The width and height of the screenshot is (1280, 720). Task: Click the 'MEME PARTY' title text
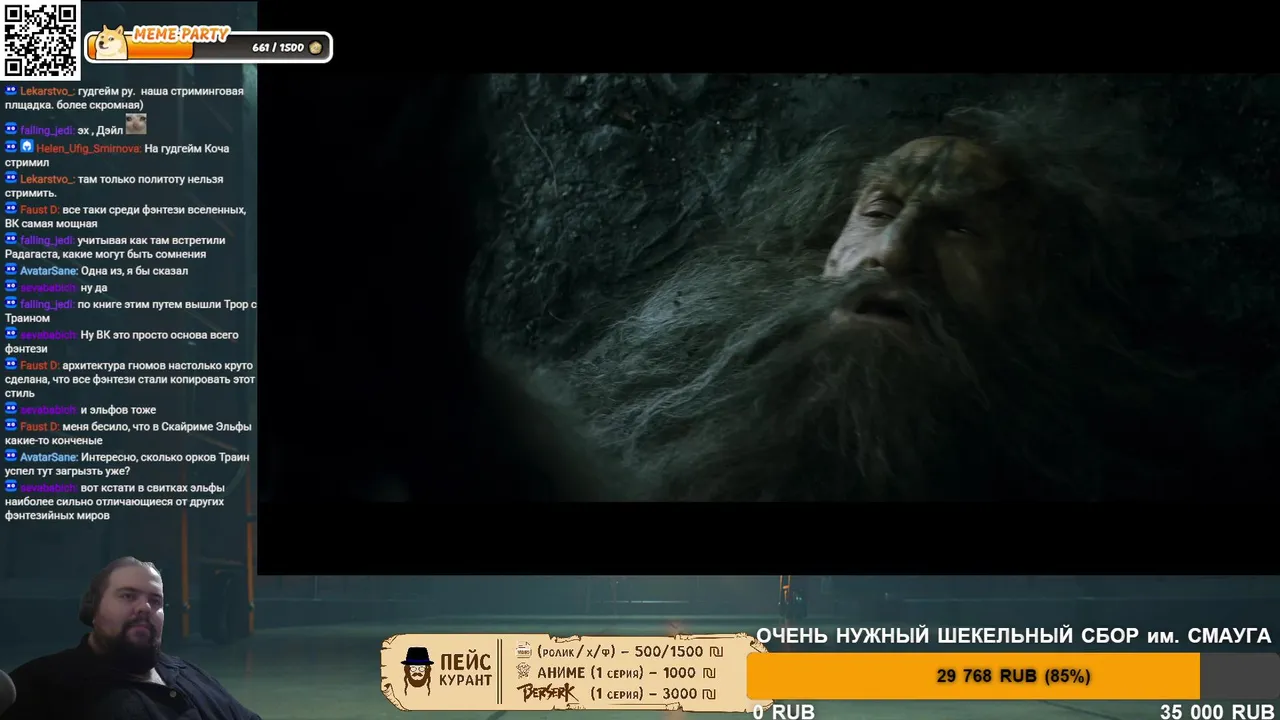point(180,34)
